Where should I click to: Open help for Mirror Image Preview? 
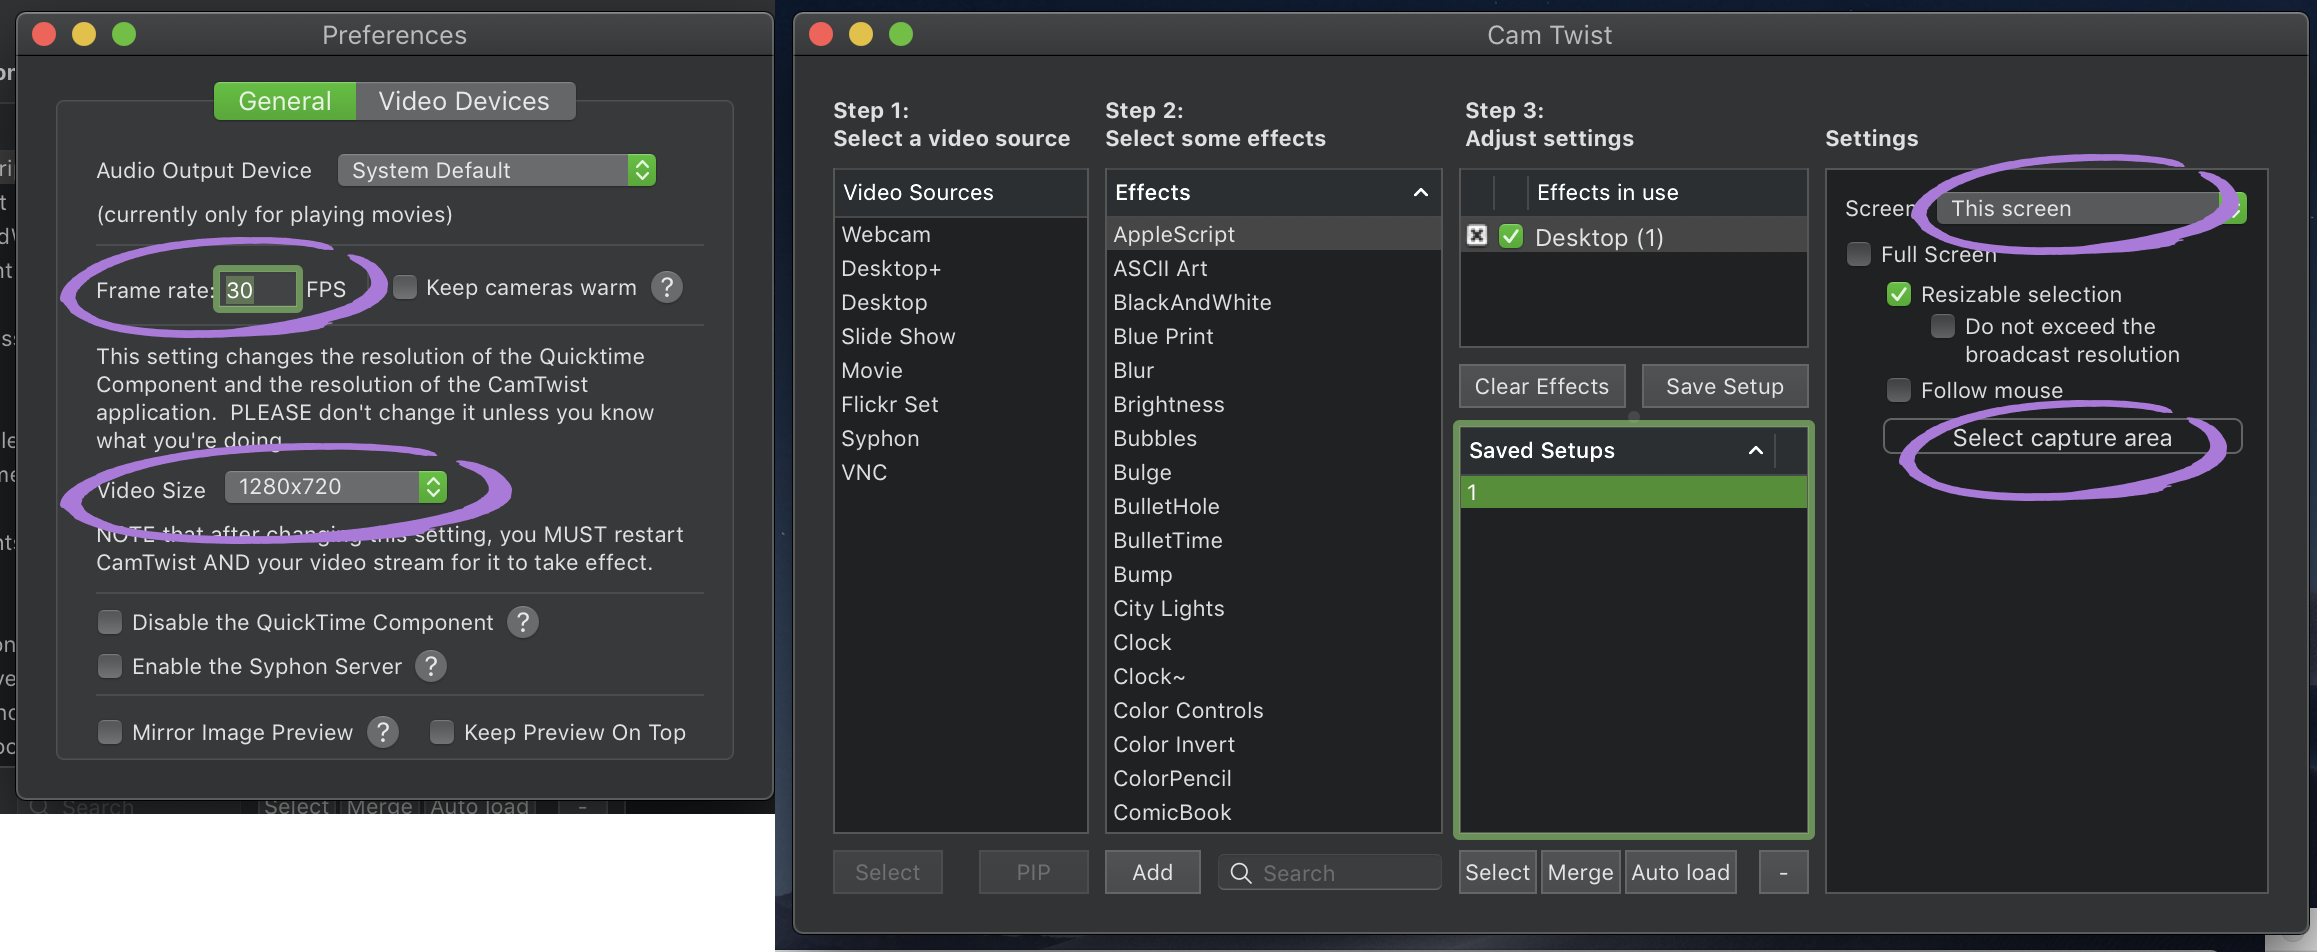pyautogui.click(x=383, y=732)
